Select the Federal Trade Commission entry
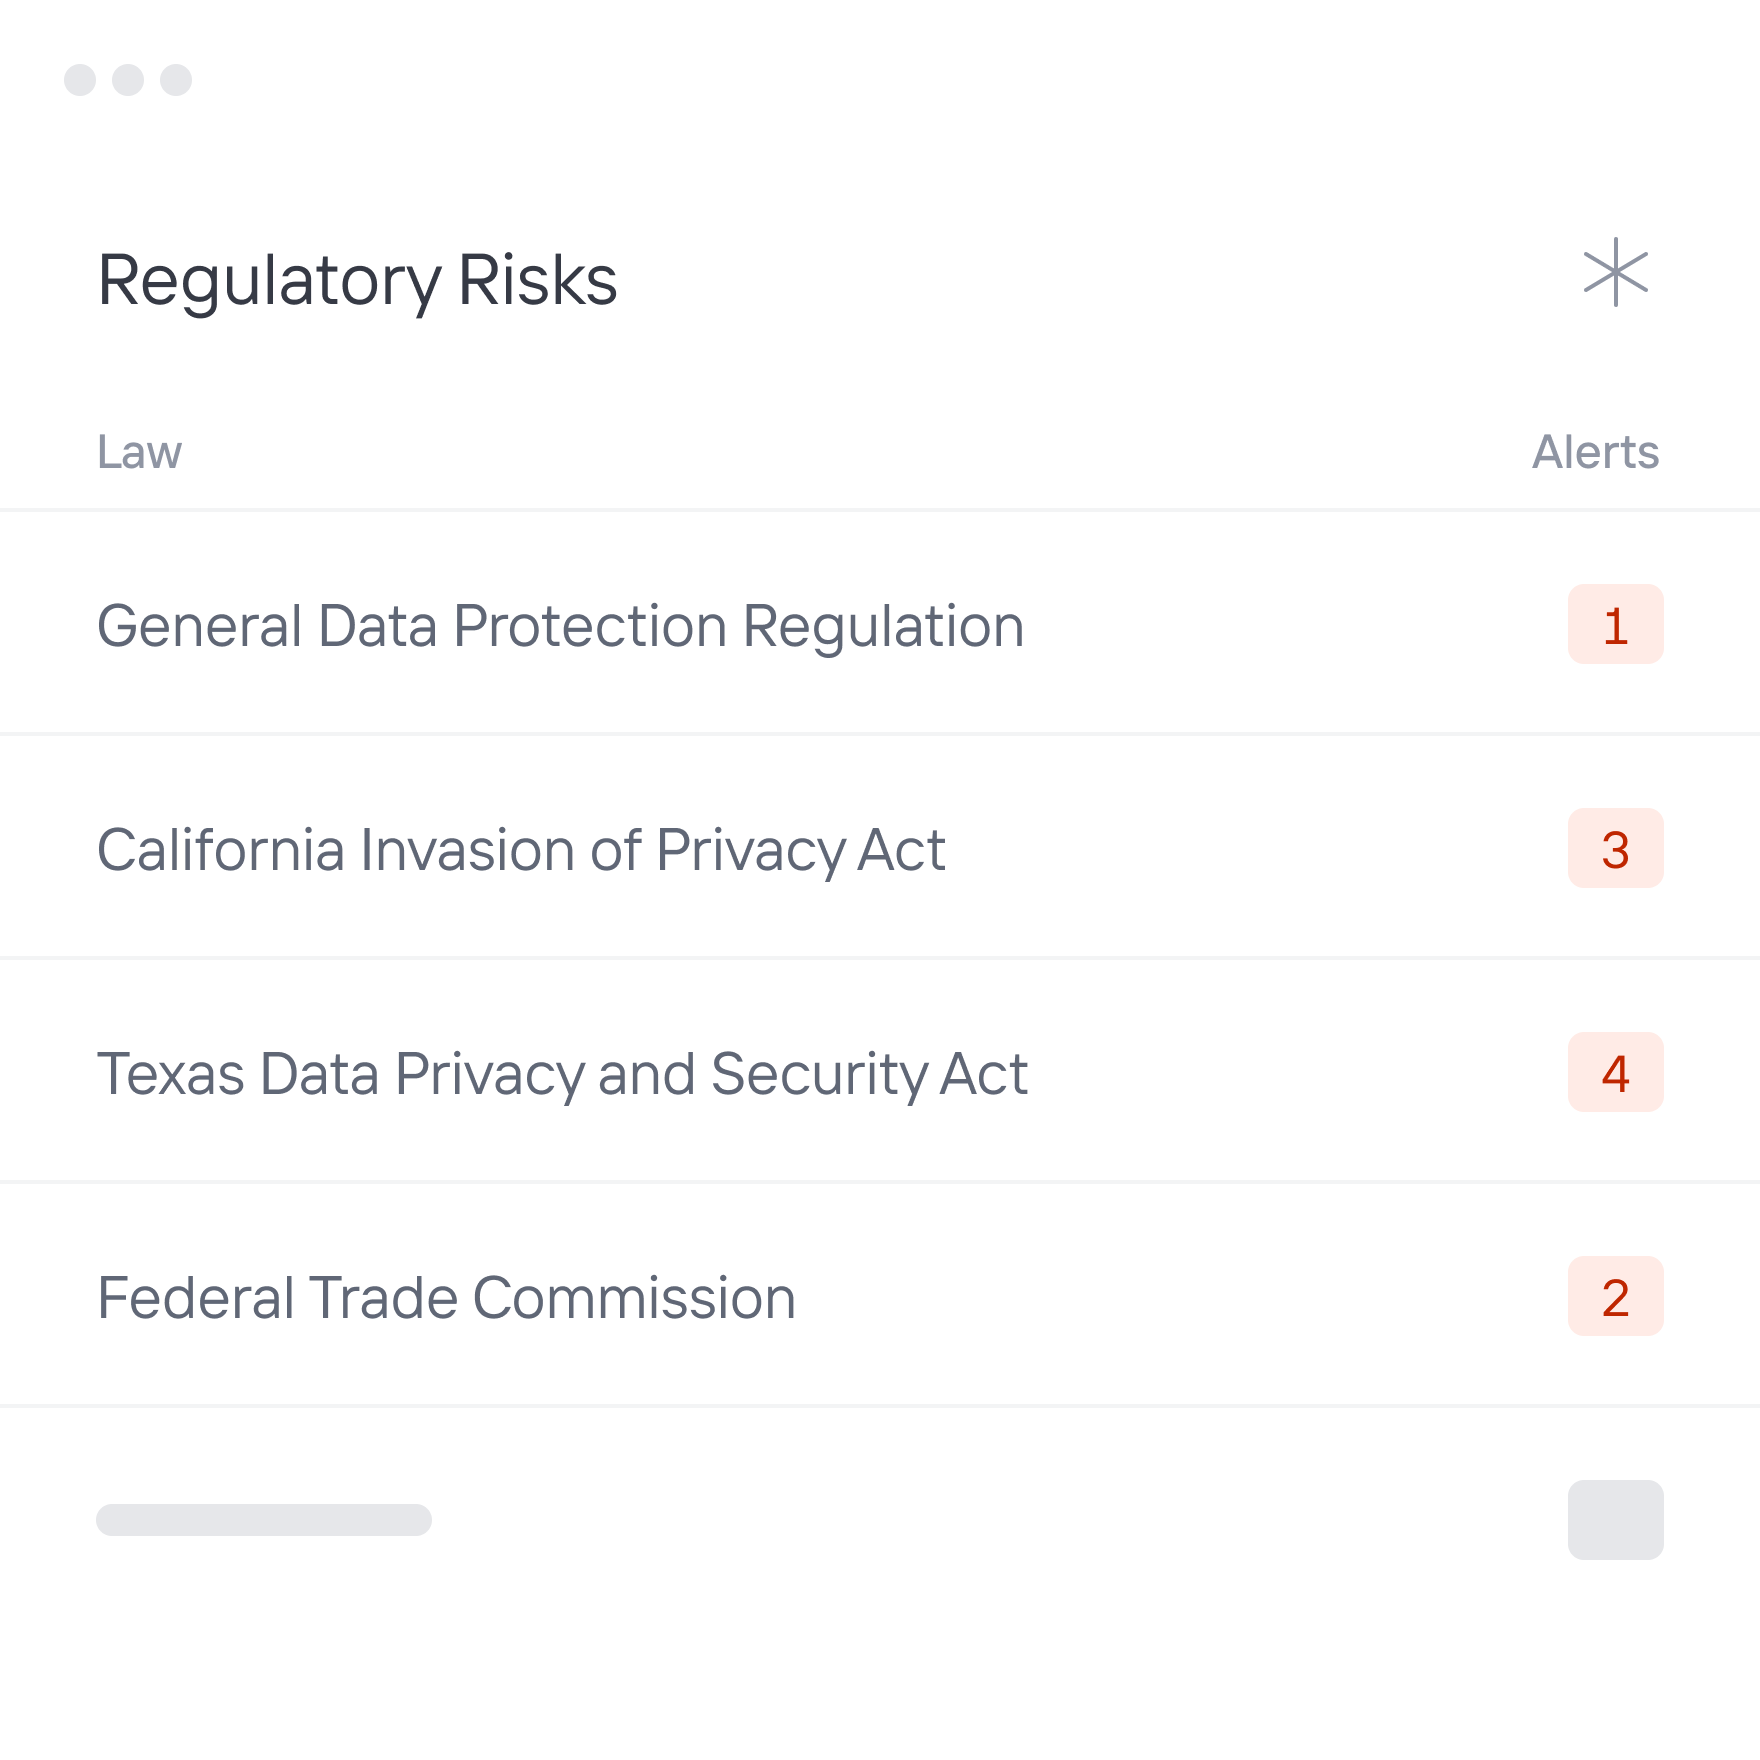1760x1760 pixels. (x=880, y=1296)
